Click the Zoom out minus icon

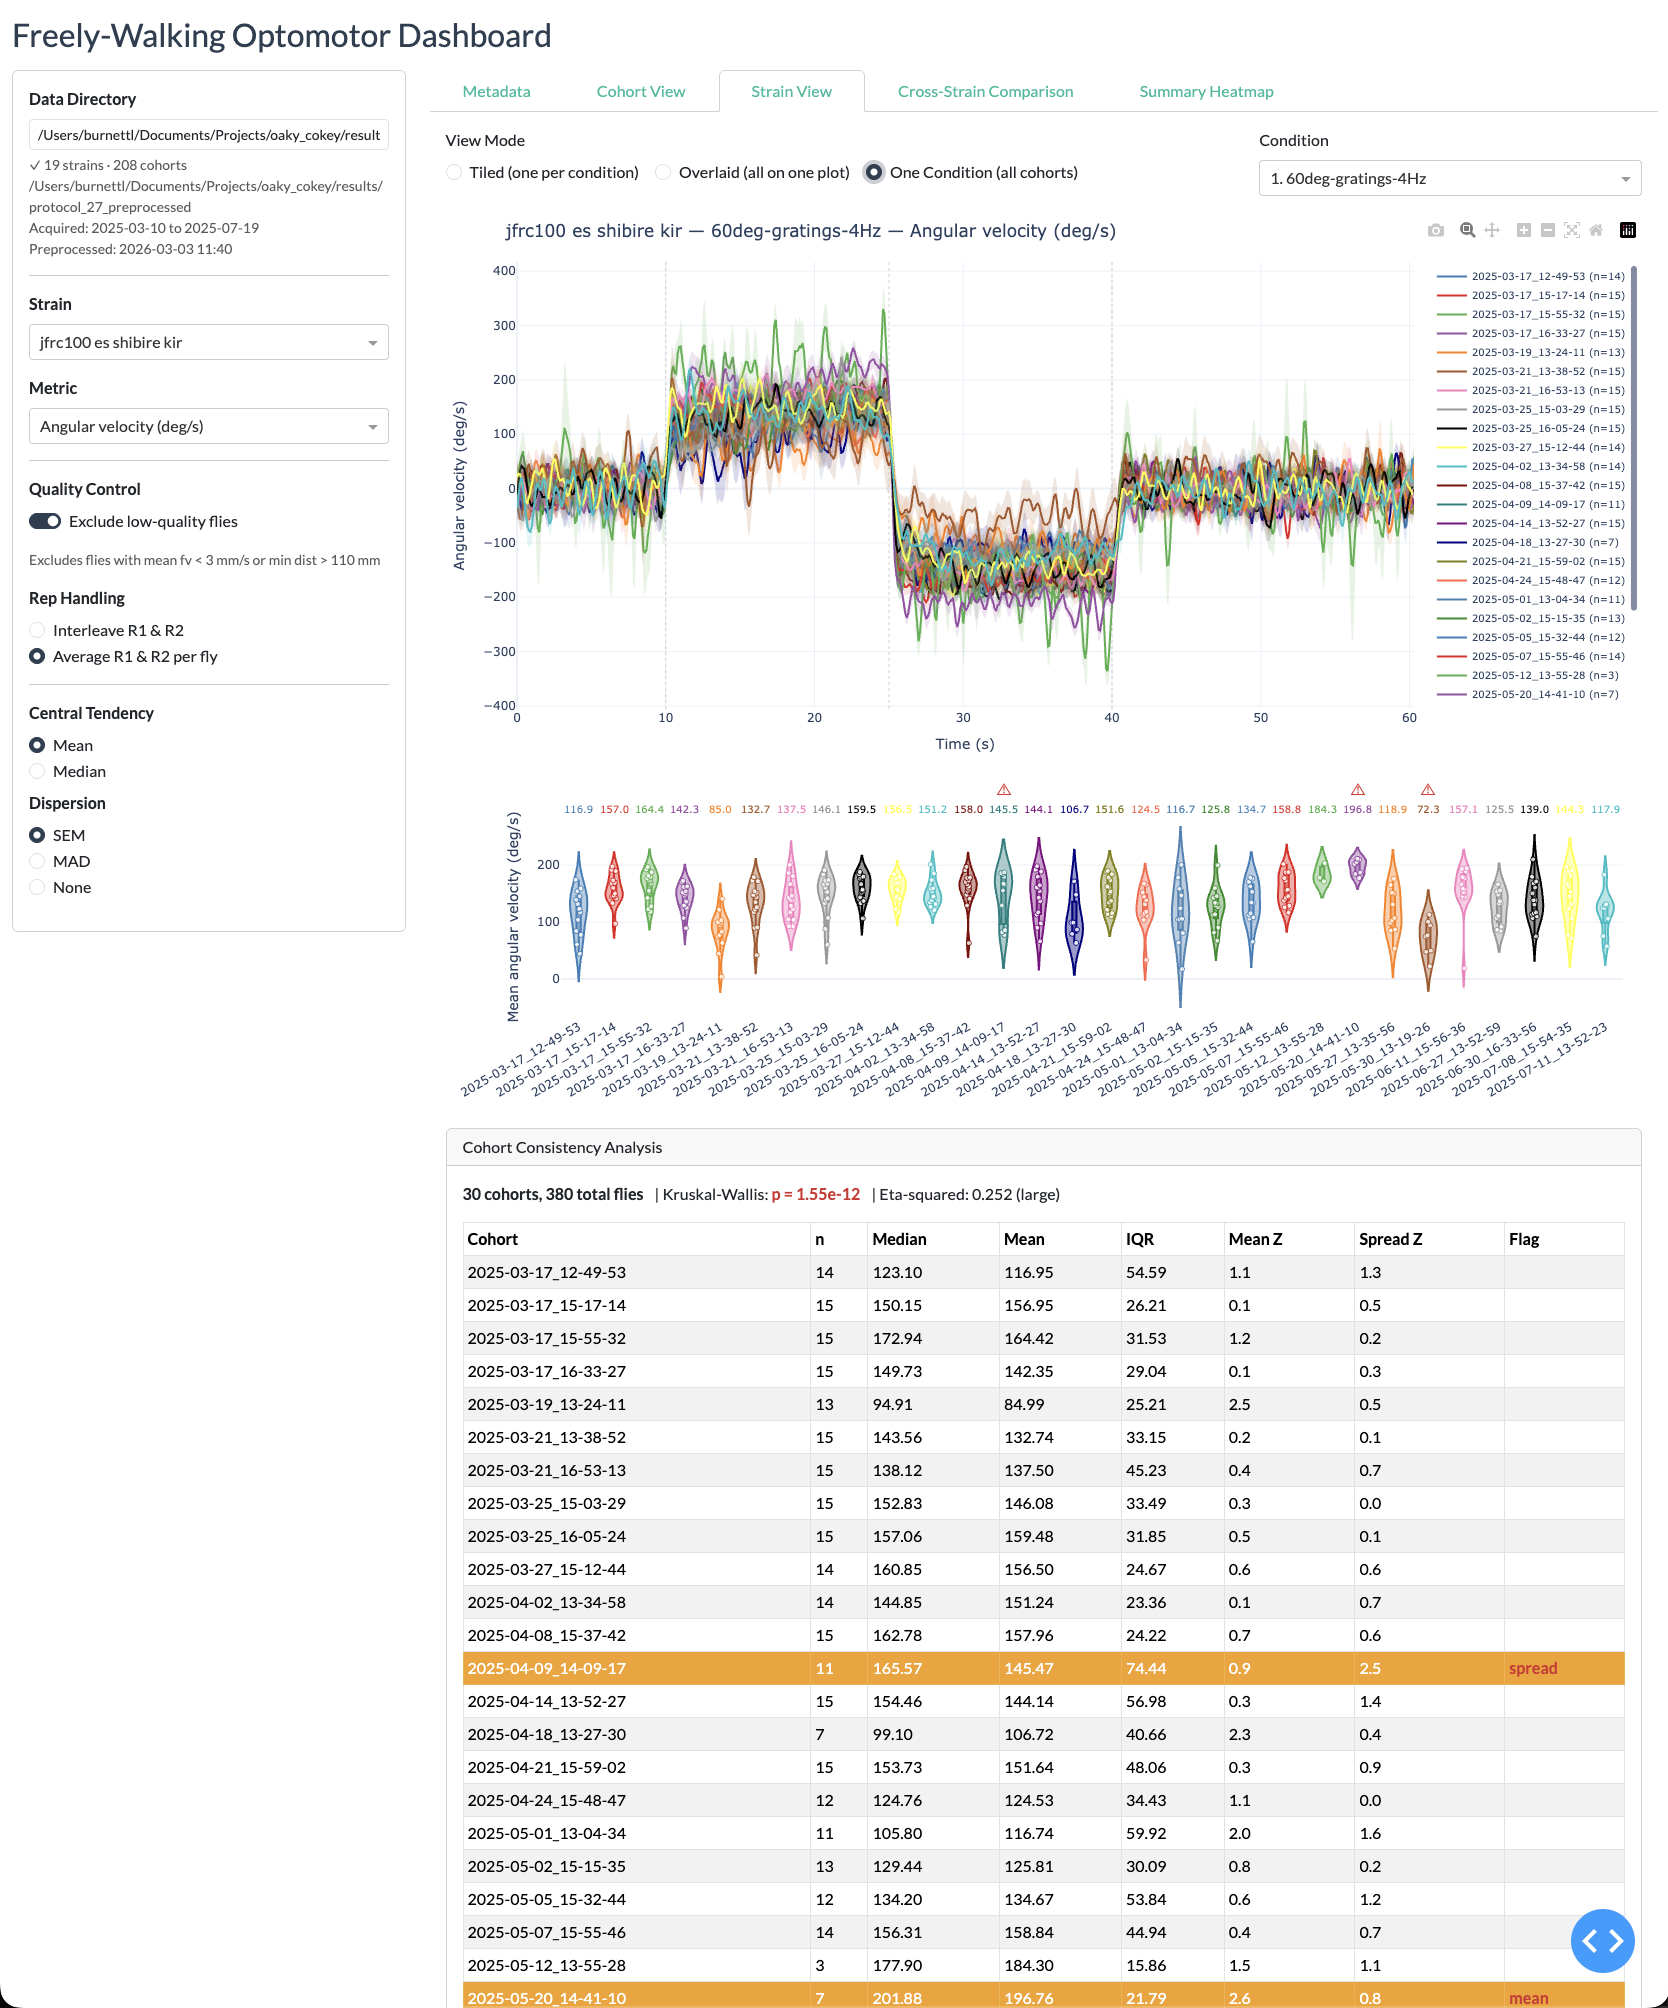click(x=1548, y=230)
